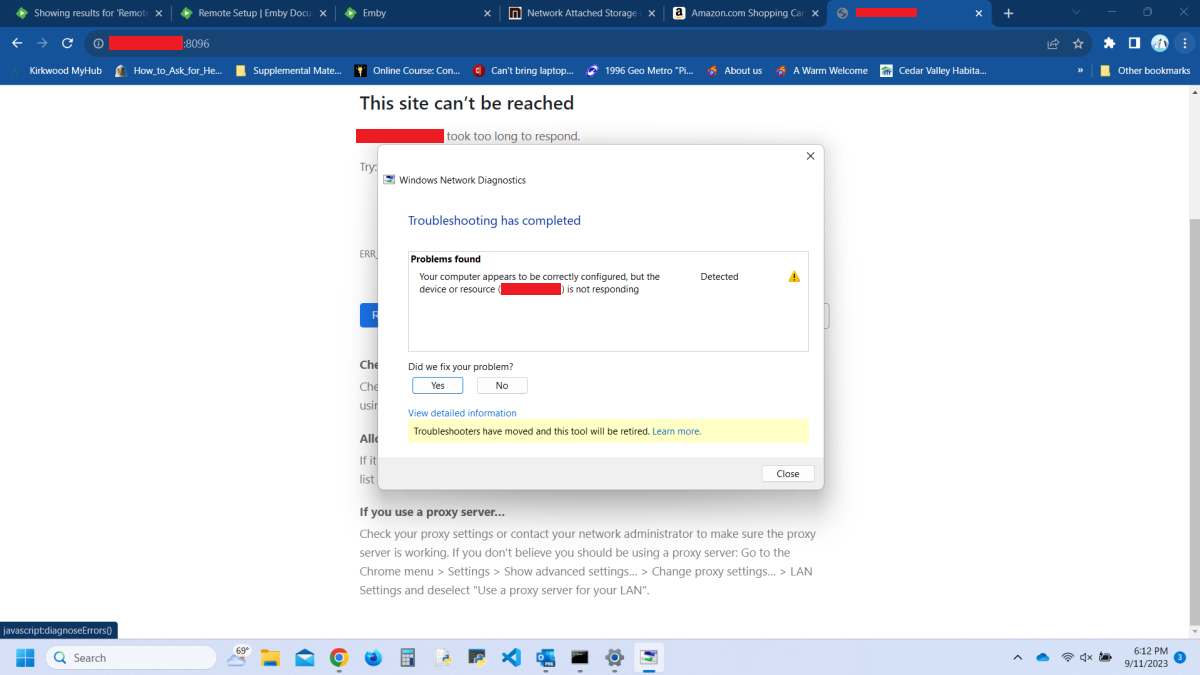Screen dimensions: 1200x675
Task: Open a new Chrome tab
Action: point(1008,13)
